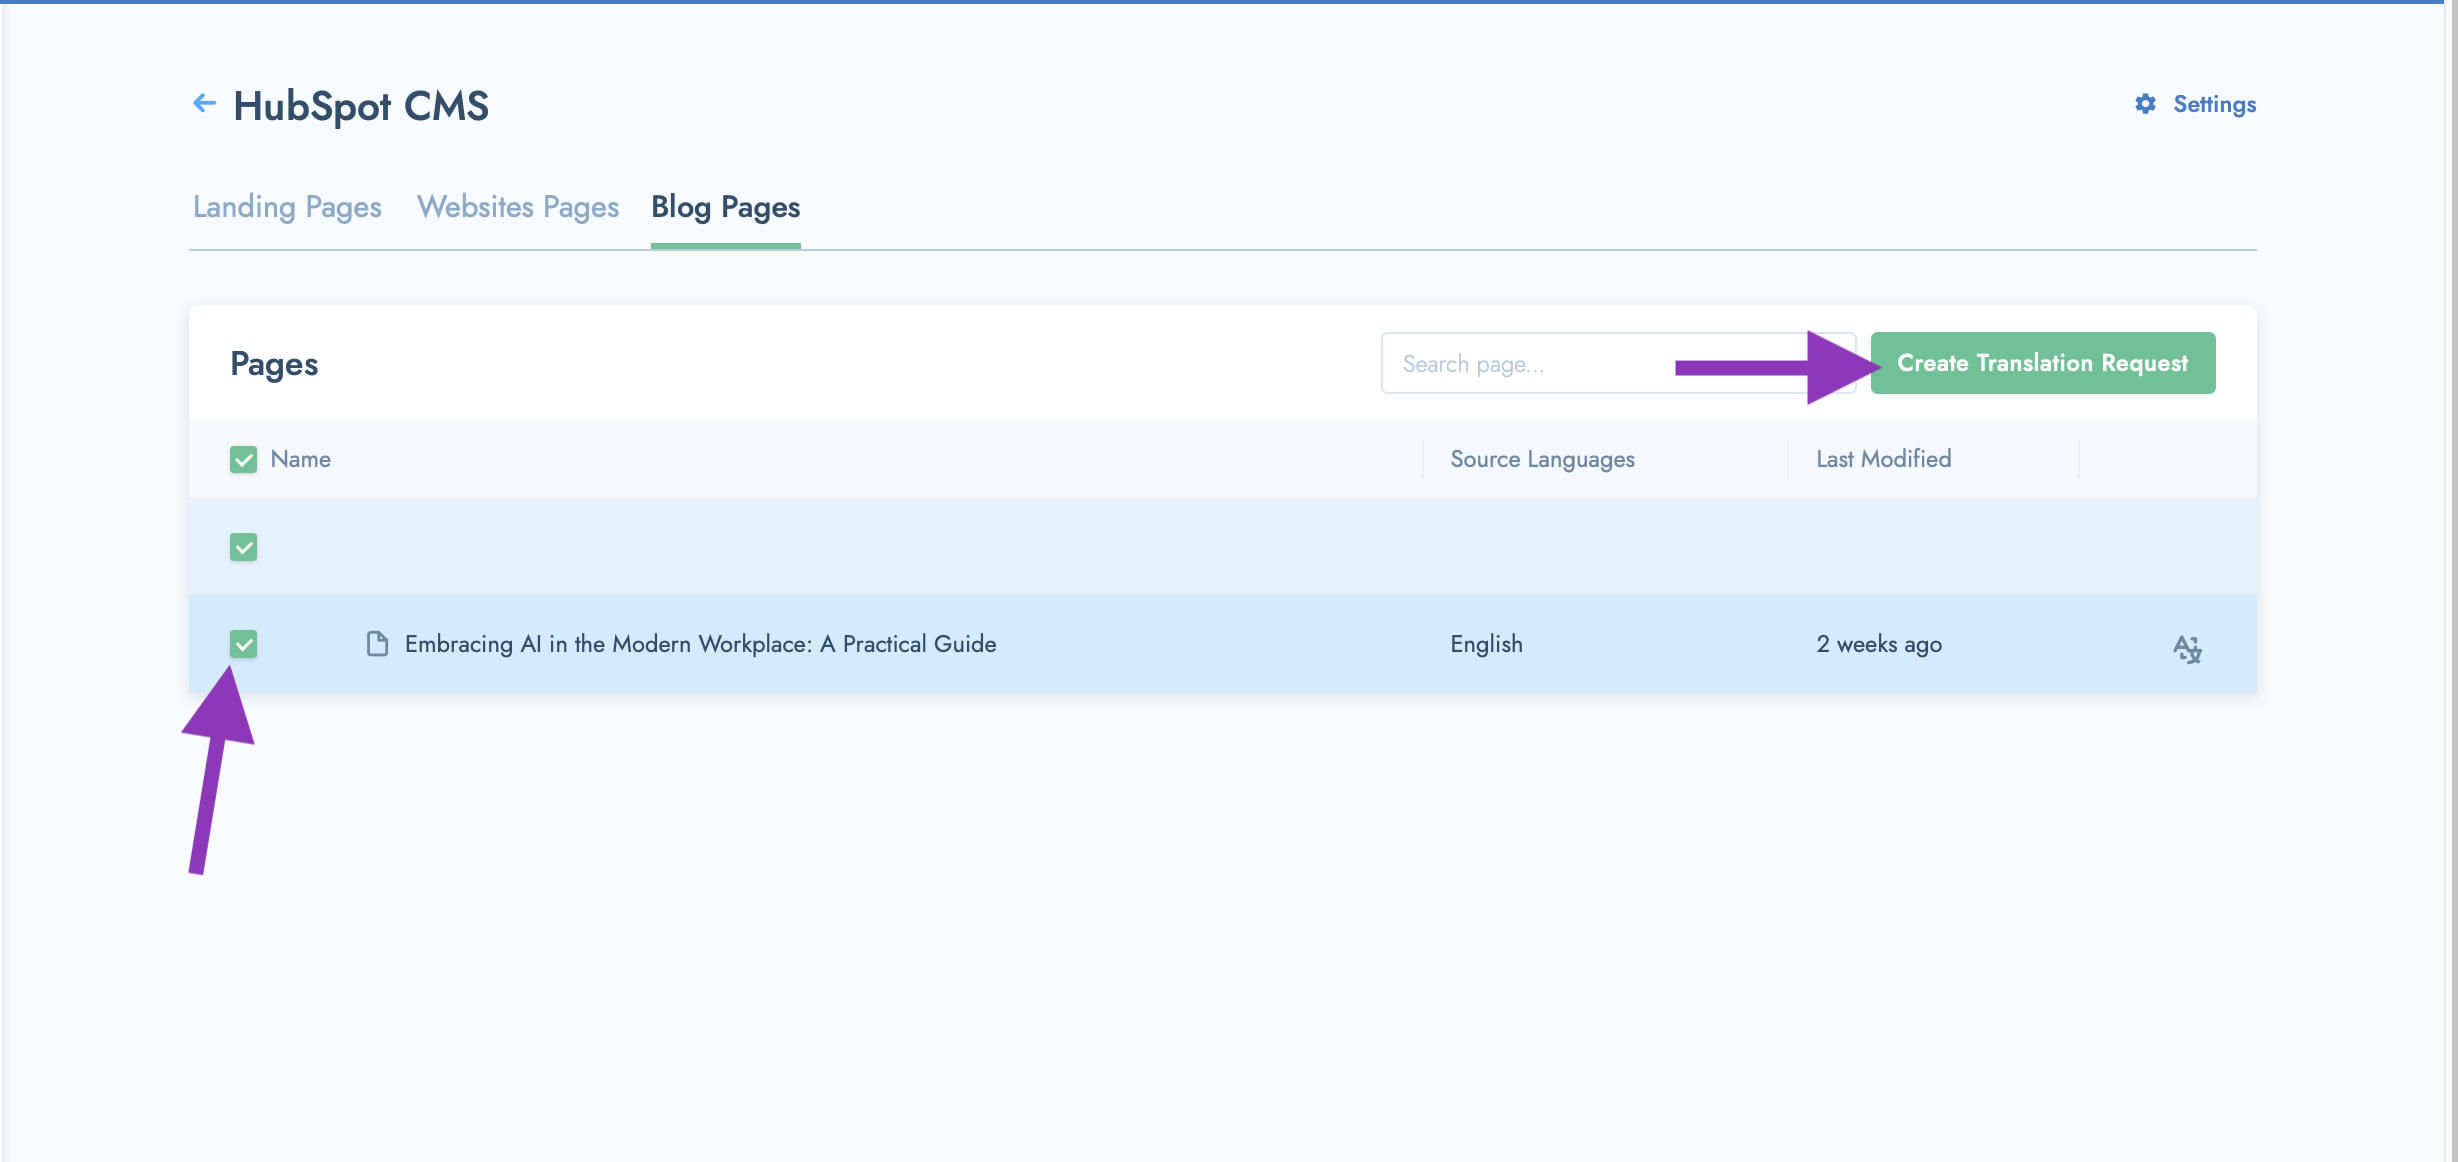The width and height of the screenshot is (2458, 1162).
Task: Click the document icon beside Embracing AI title
Action: point(377,644)
